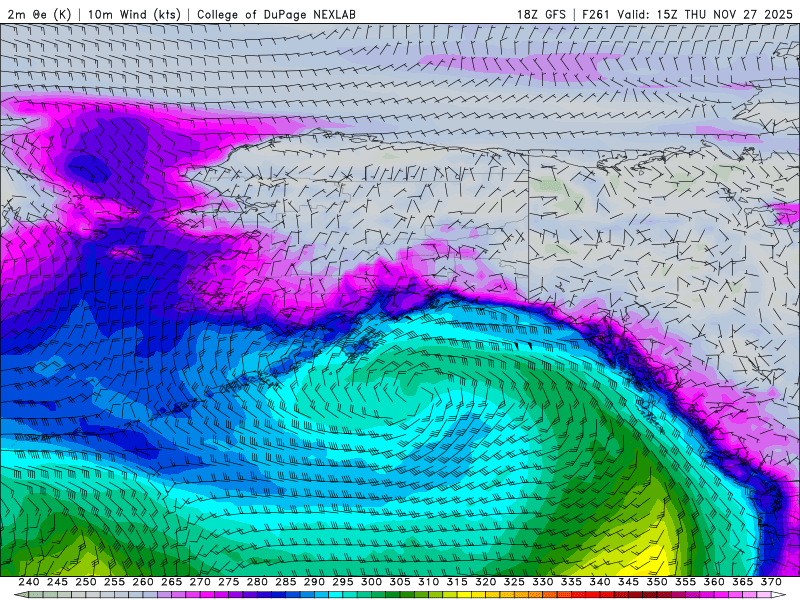Click the 320 color scale label

click(486, 582)
